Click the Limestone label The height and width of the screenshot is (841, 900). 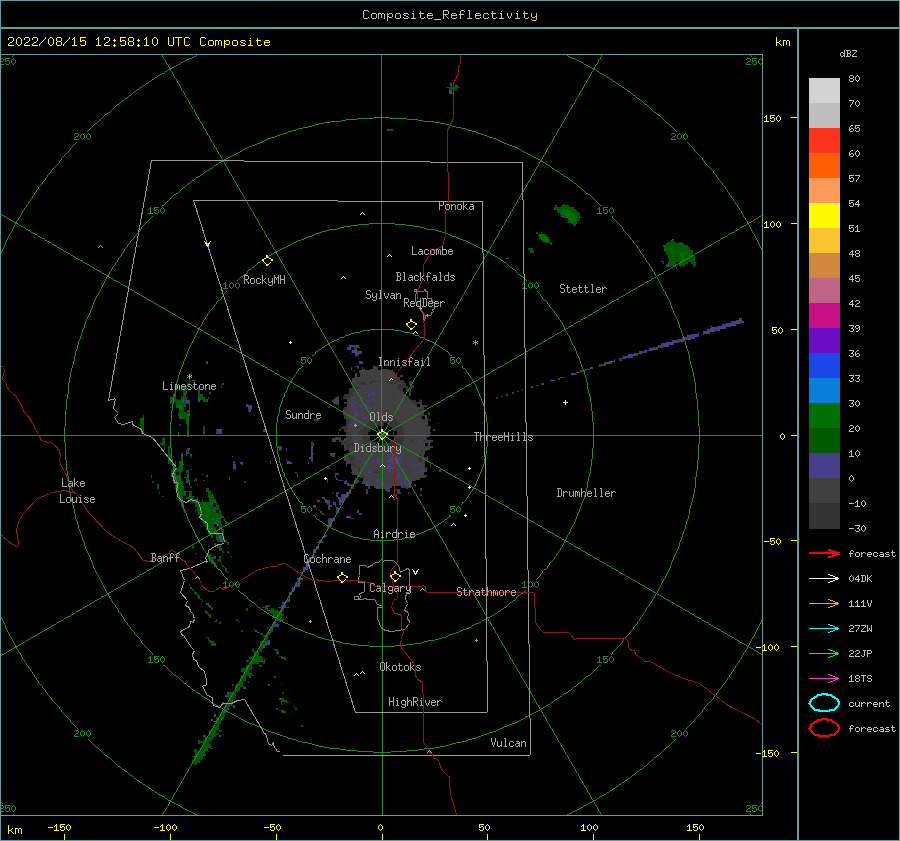(x=189, y=386)
